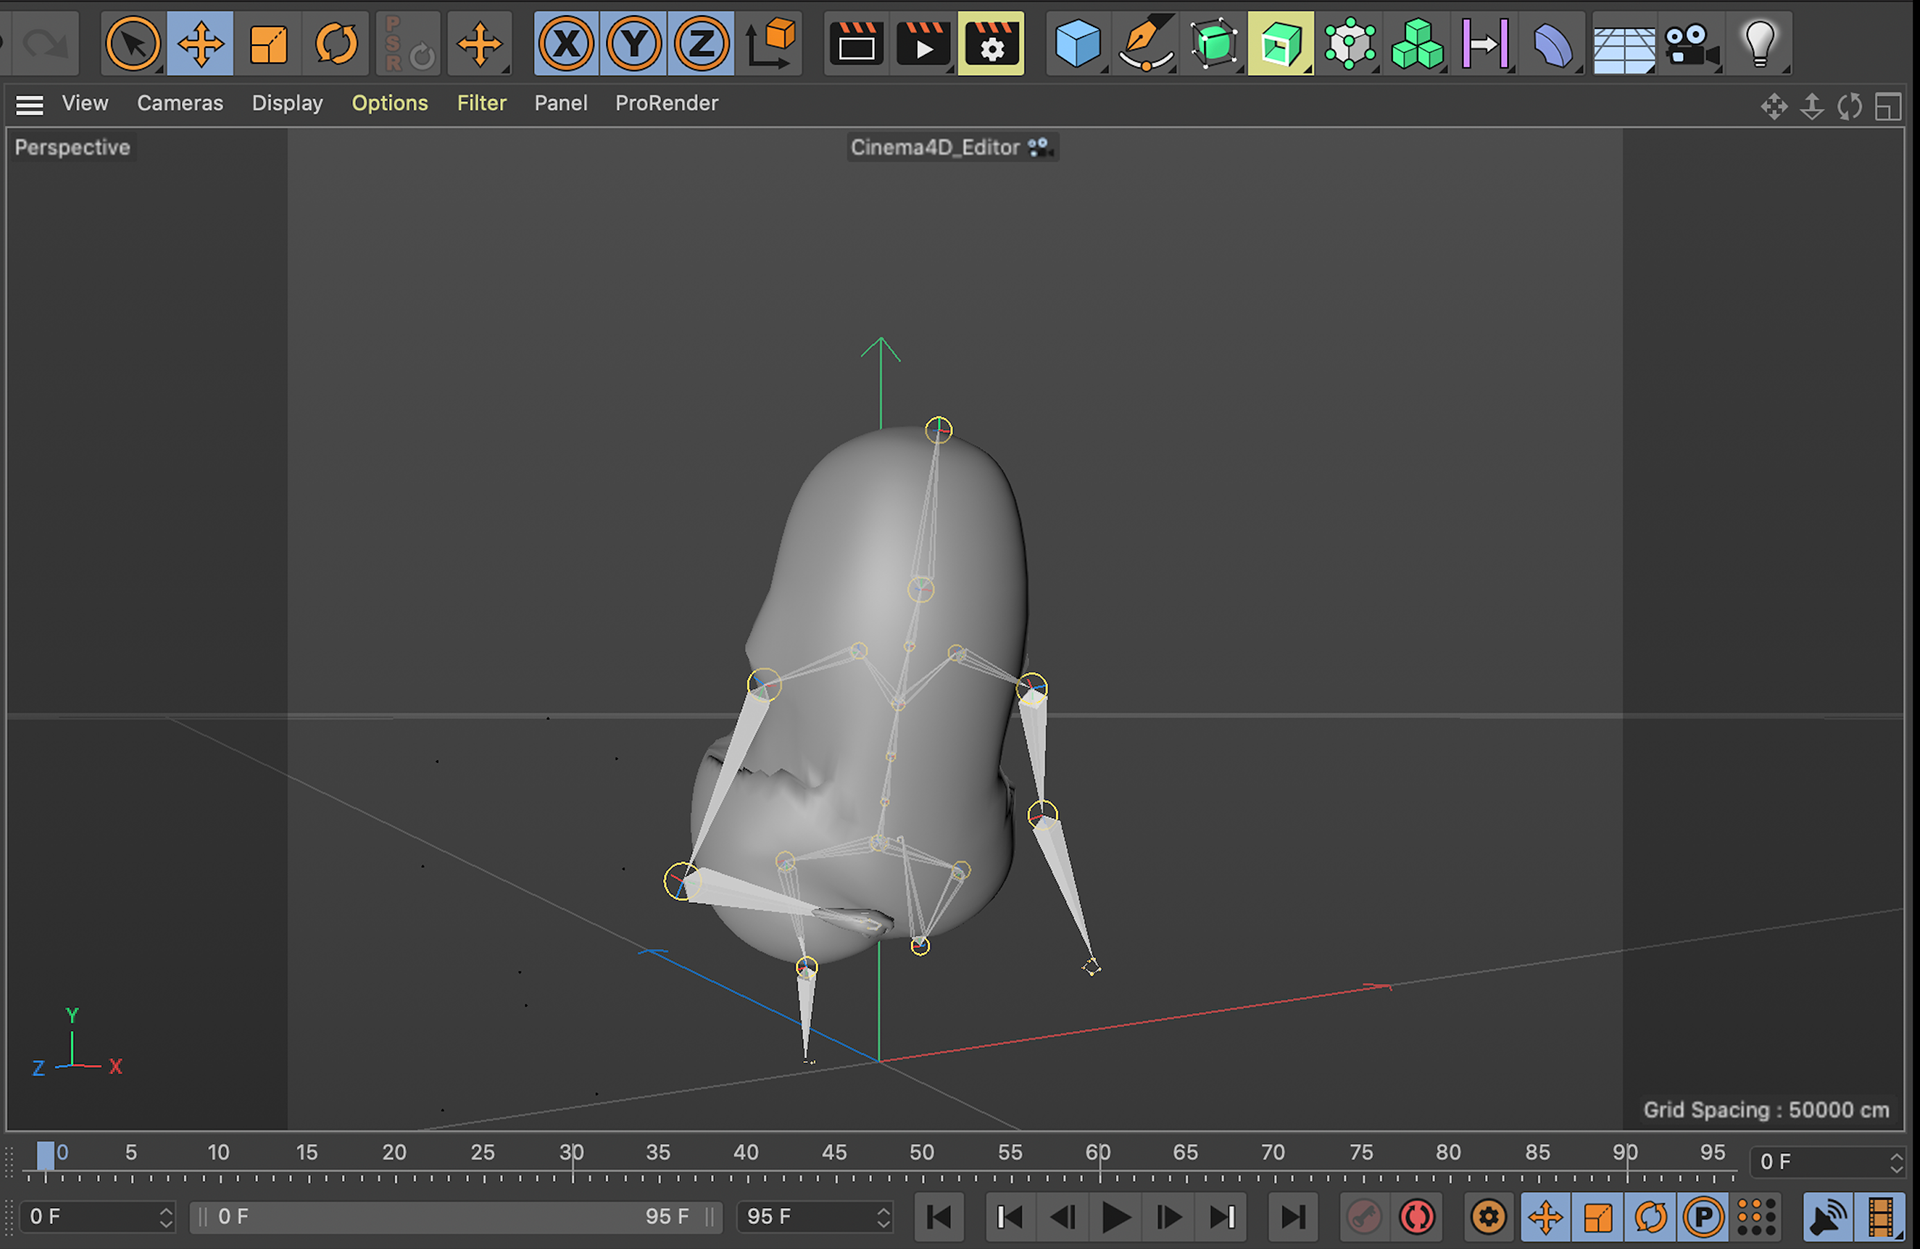Click the Floor grid object icon

click(1623, 46)
